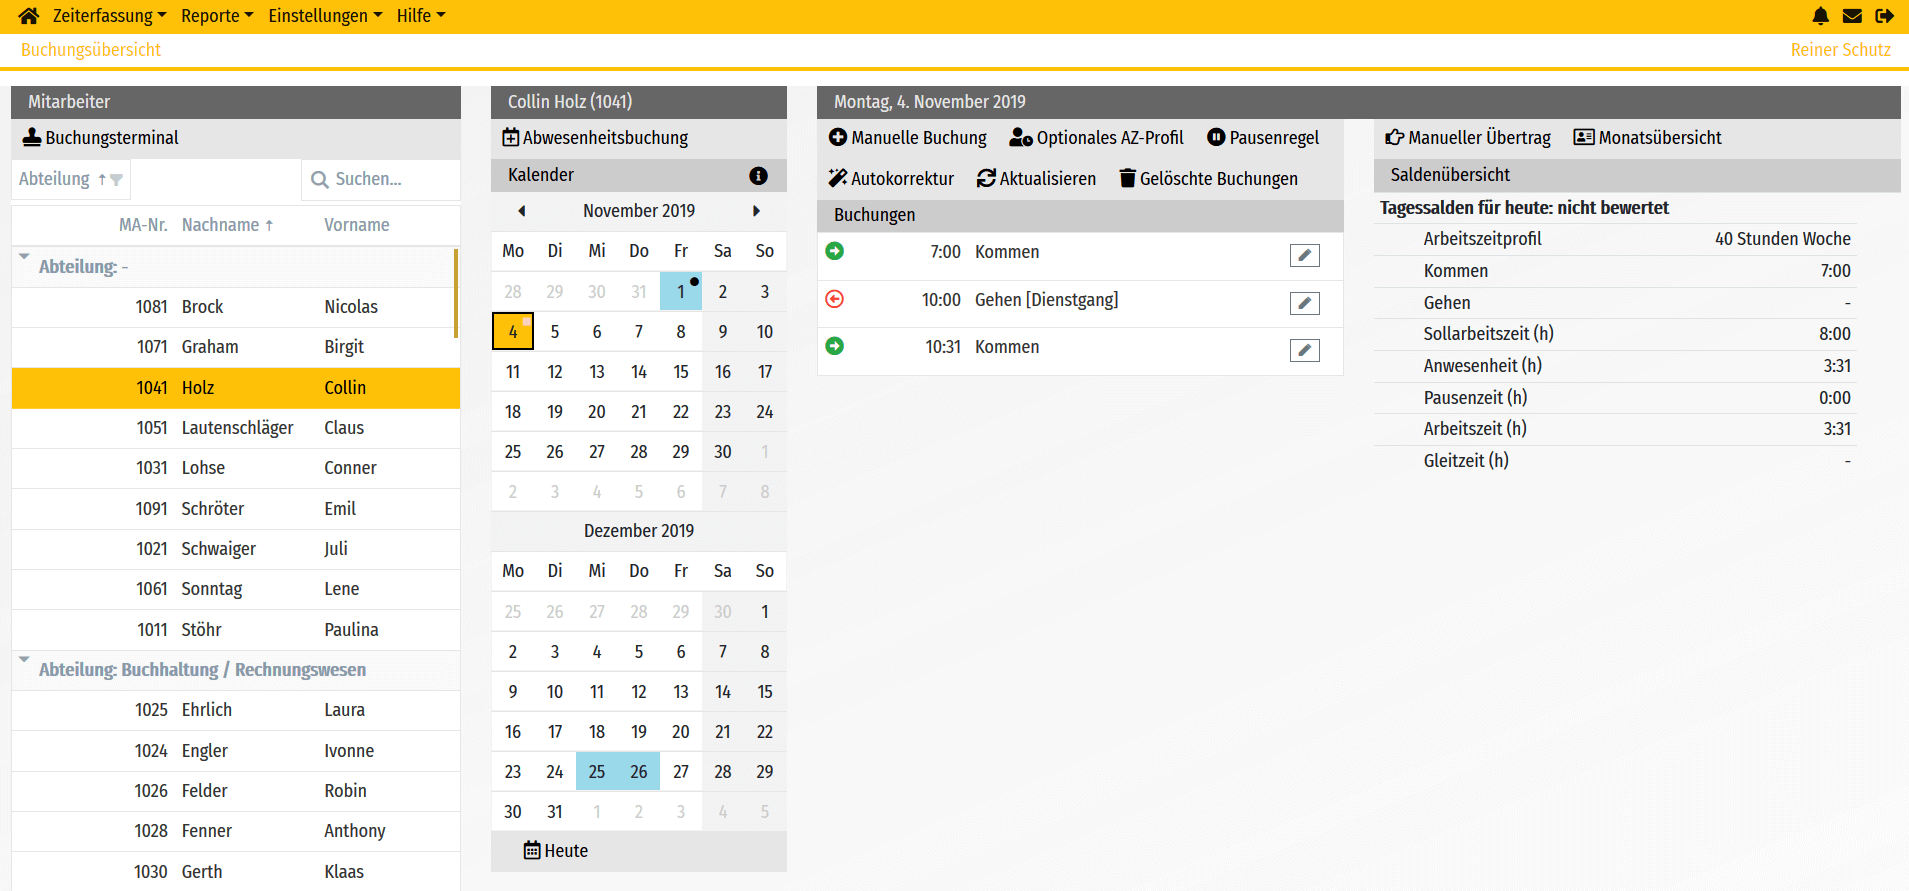This screenshot has width=1909, height=891.
Task: Open the Zeiterfassung dropdown menu
Action: 109,16
